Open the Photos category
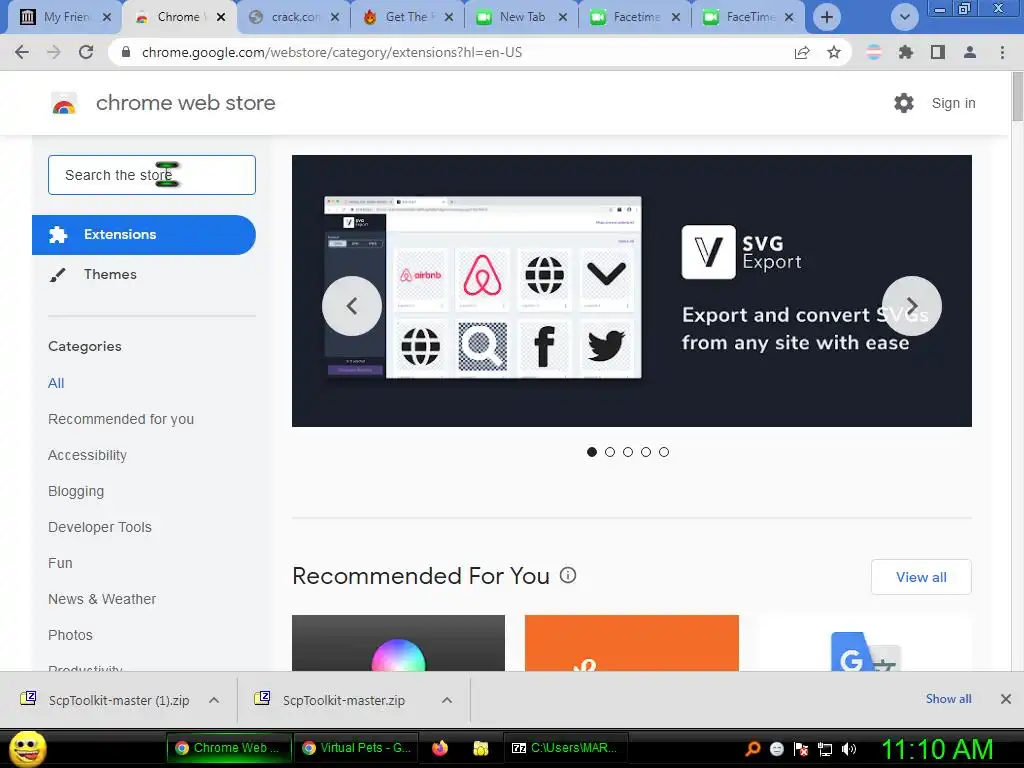 point(70,635)
